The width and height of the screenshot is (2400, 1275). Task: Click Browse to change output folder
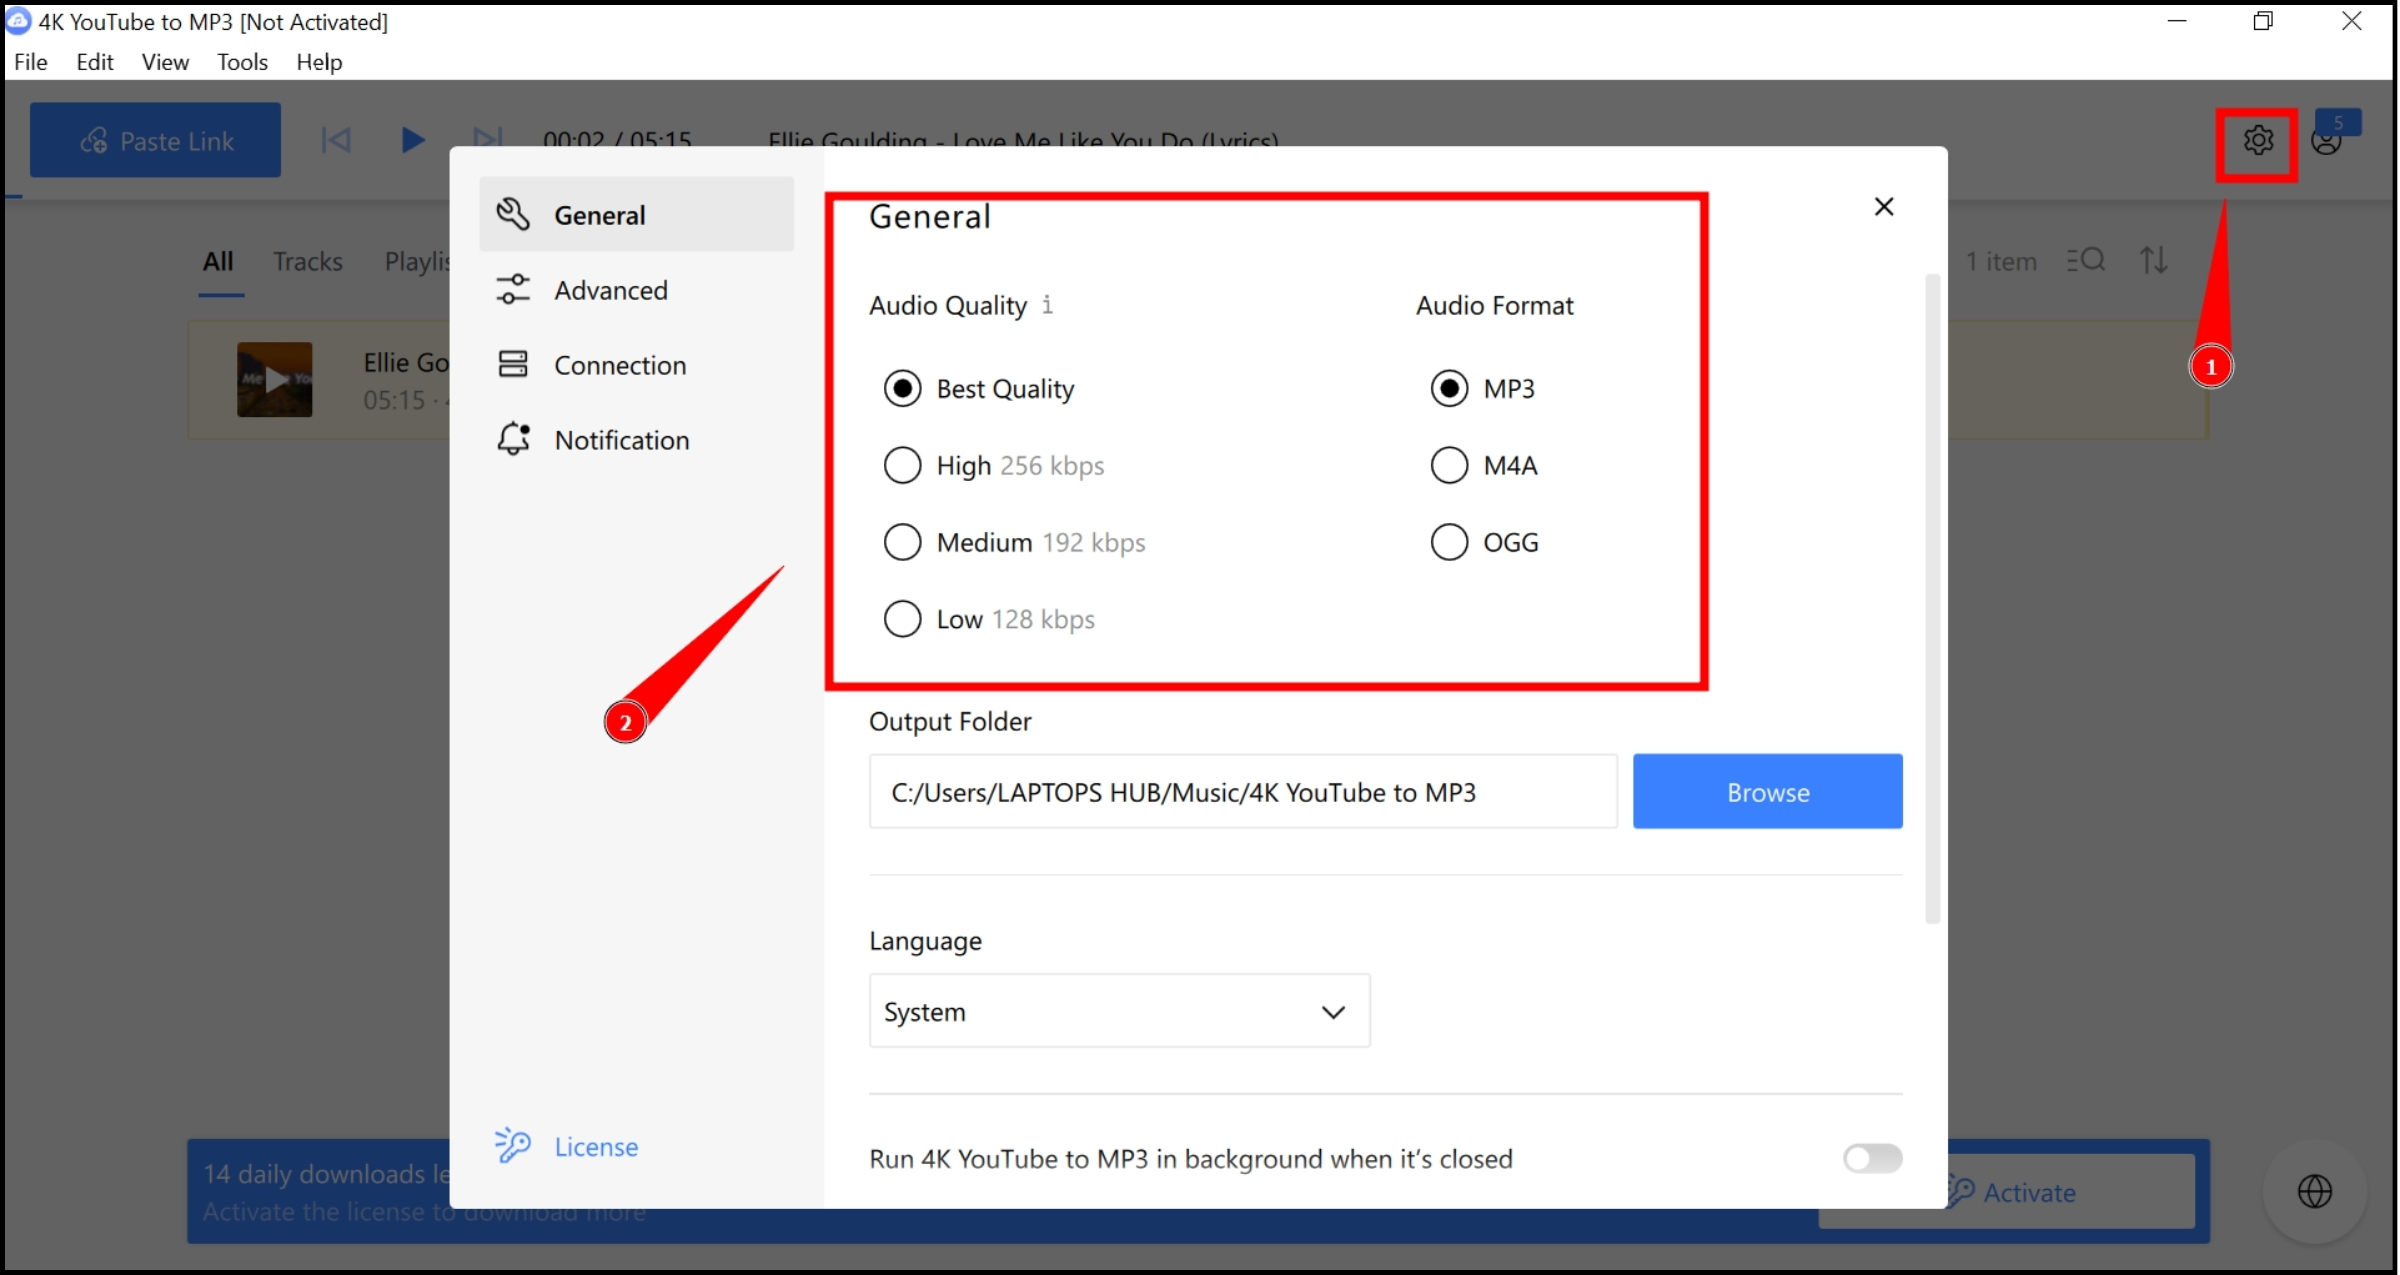(1767, 791)
